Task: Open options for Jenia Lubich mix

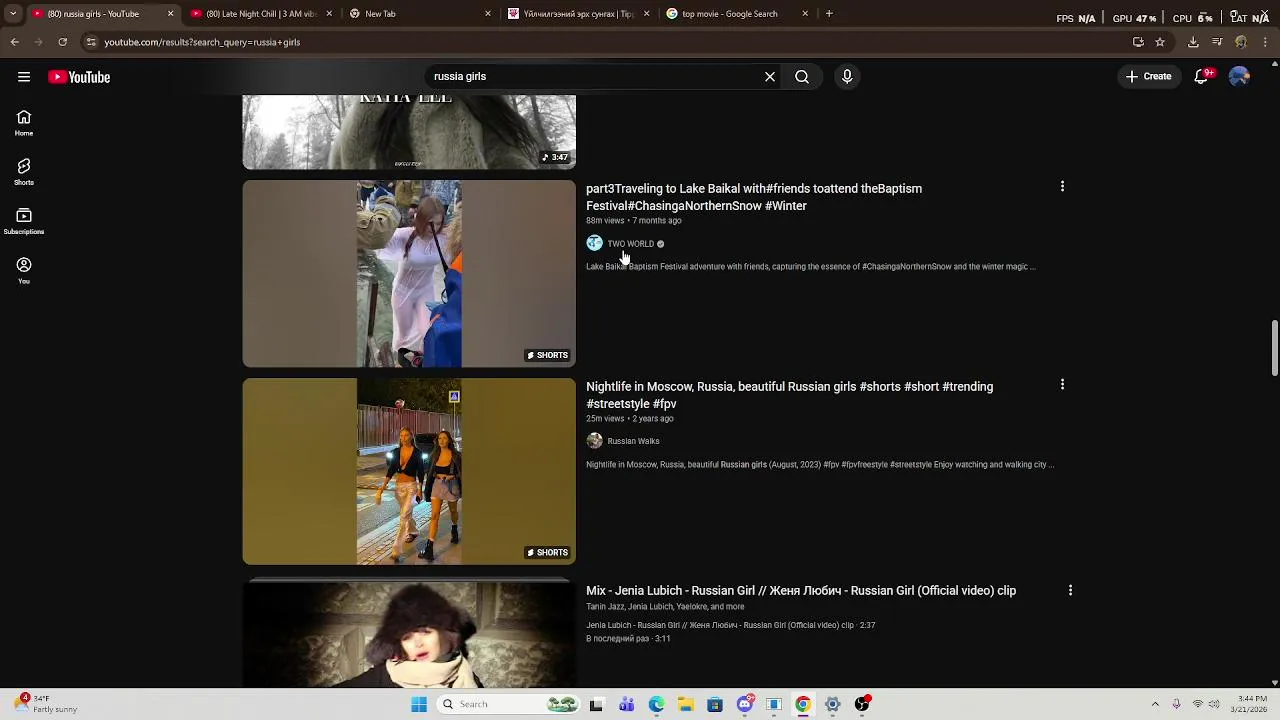Action: [1070, 590]
